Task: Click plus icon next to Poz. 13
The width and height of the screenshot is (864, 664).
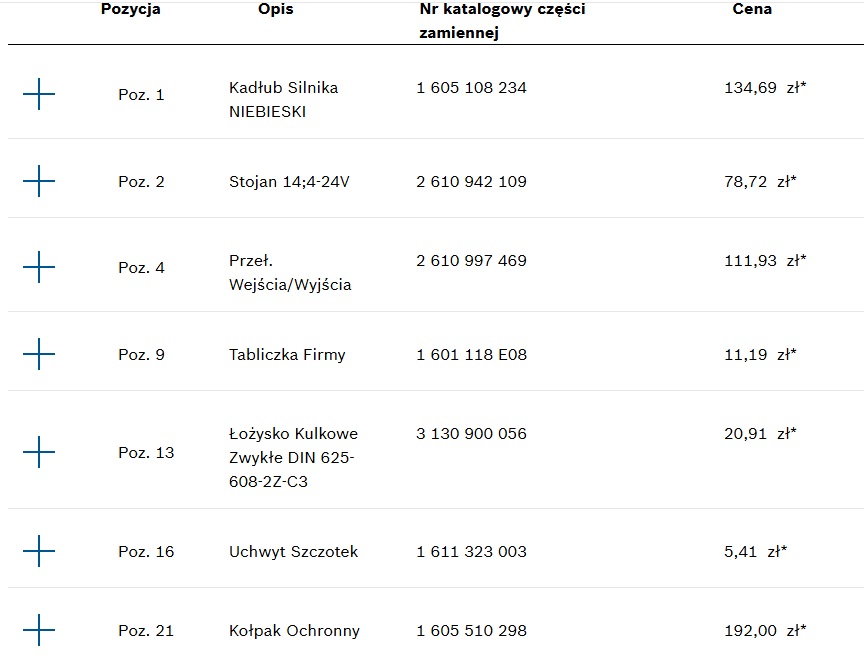Action: (39, 453)
